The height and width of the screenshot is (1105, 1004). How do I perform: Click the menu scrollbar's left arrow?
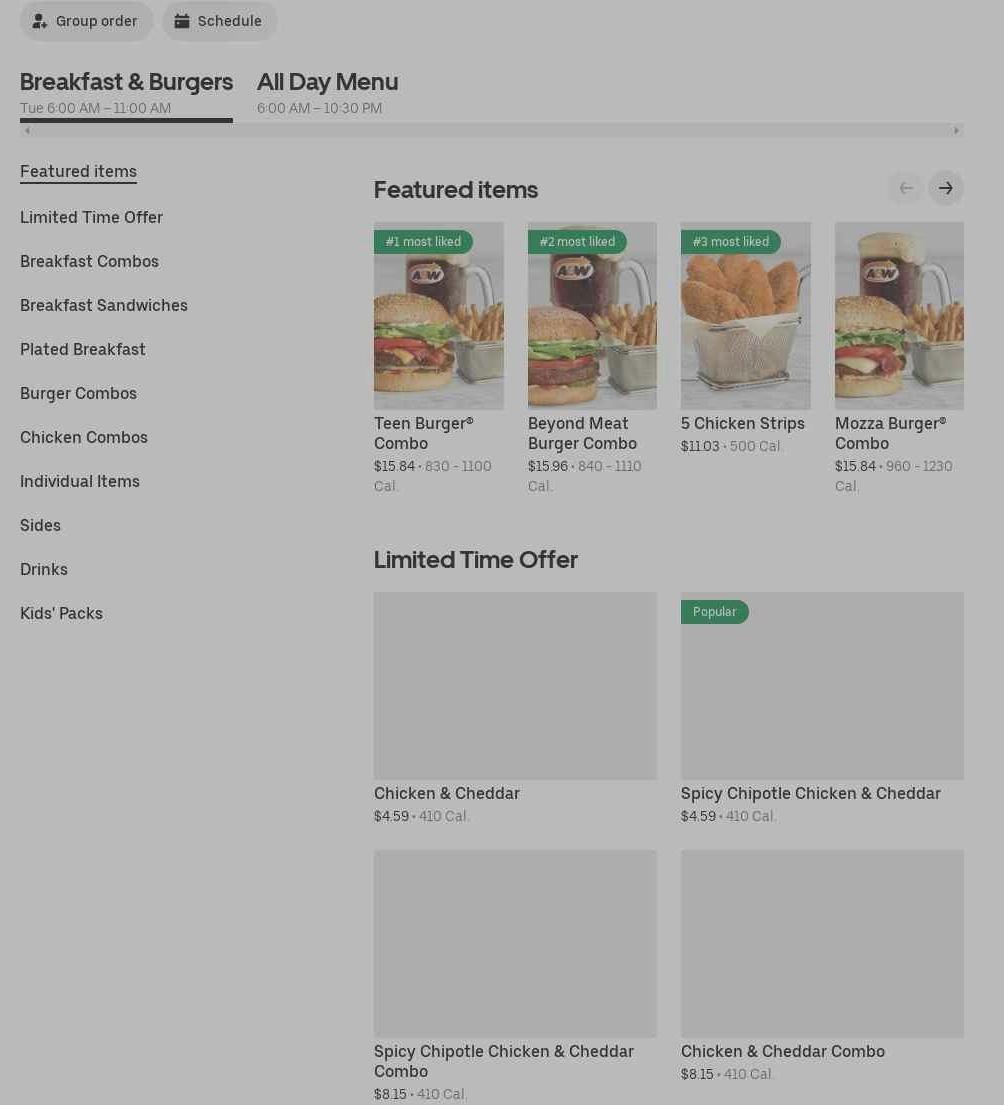coord(27,130)
